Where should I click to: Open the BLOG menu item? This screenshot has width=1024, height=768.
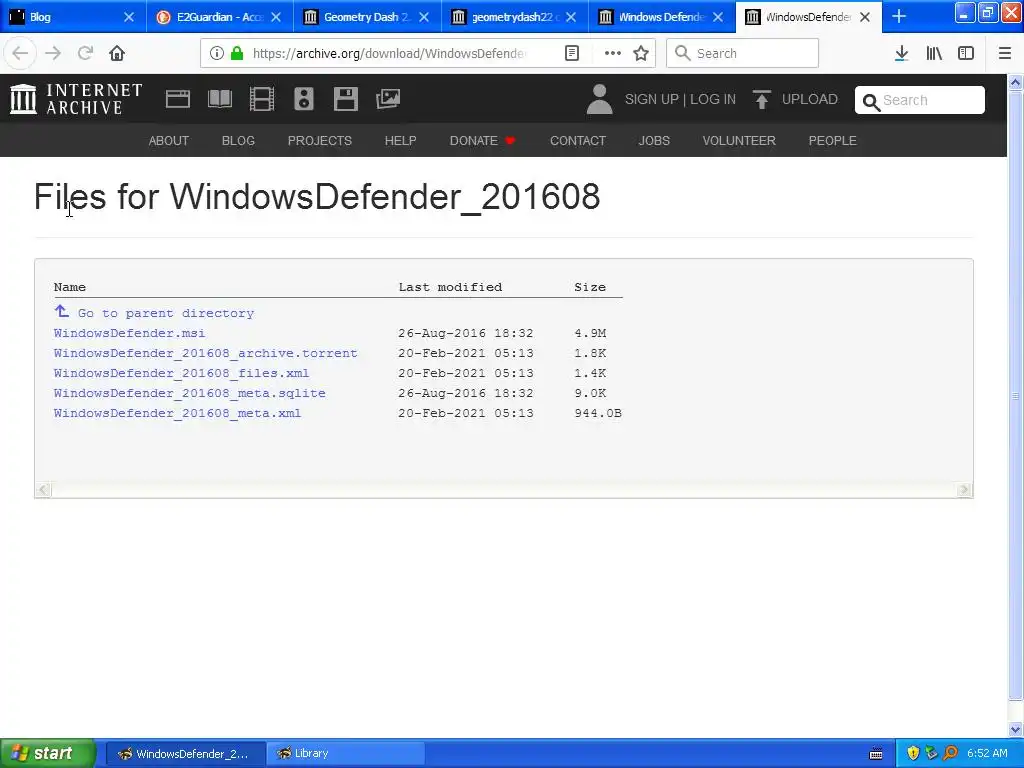pyautogui.click(x=238, y=140)
